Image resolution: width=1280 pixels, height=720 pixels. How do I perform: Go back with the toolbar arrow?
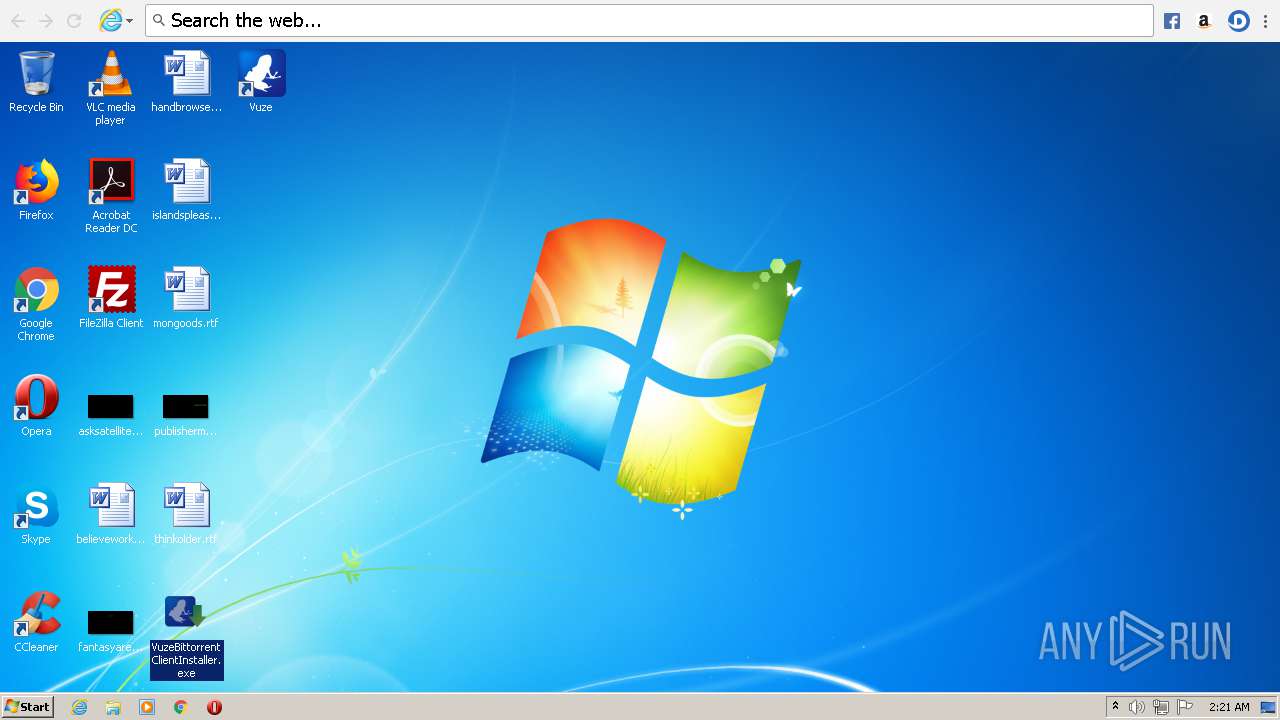coord(18,20)
